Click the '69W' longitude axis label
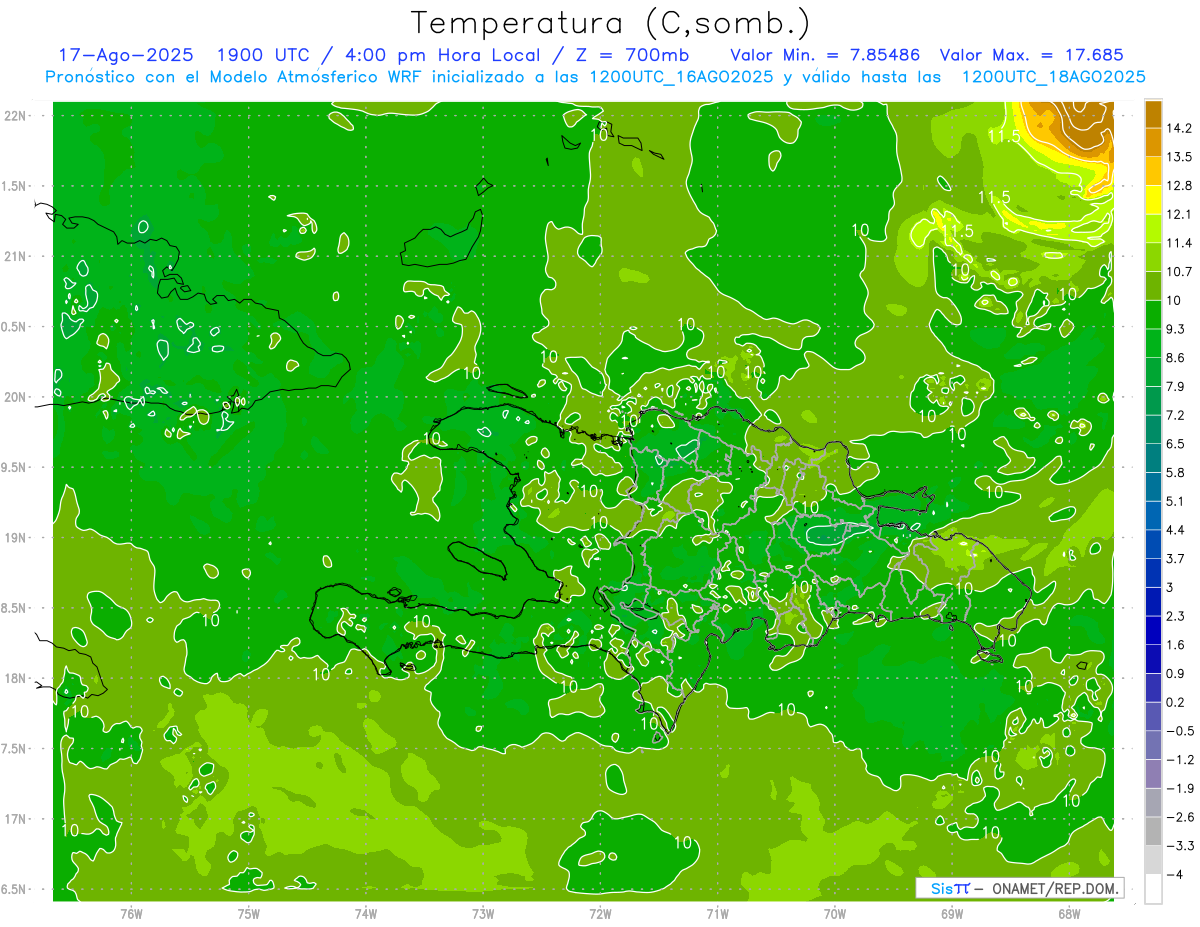The height and width of the screenshot is (927, 1200). (x=951, y=914)
